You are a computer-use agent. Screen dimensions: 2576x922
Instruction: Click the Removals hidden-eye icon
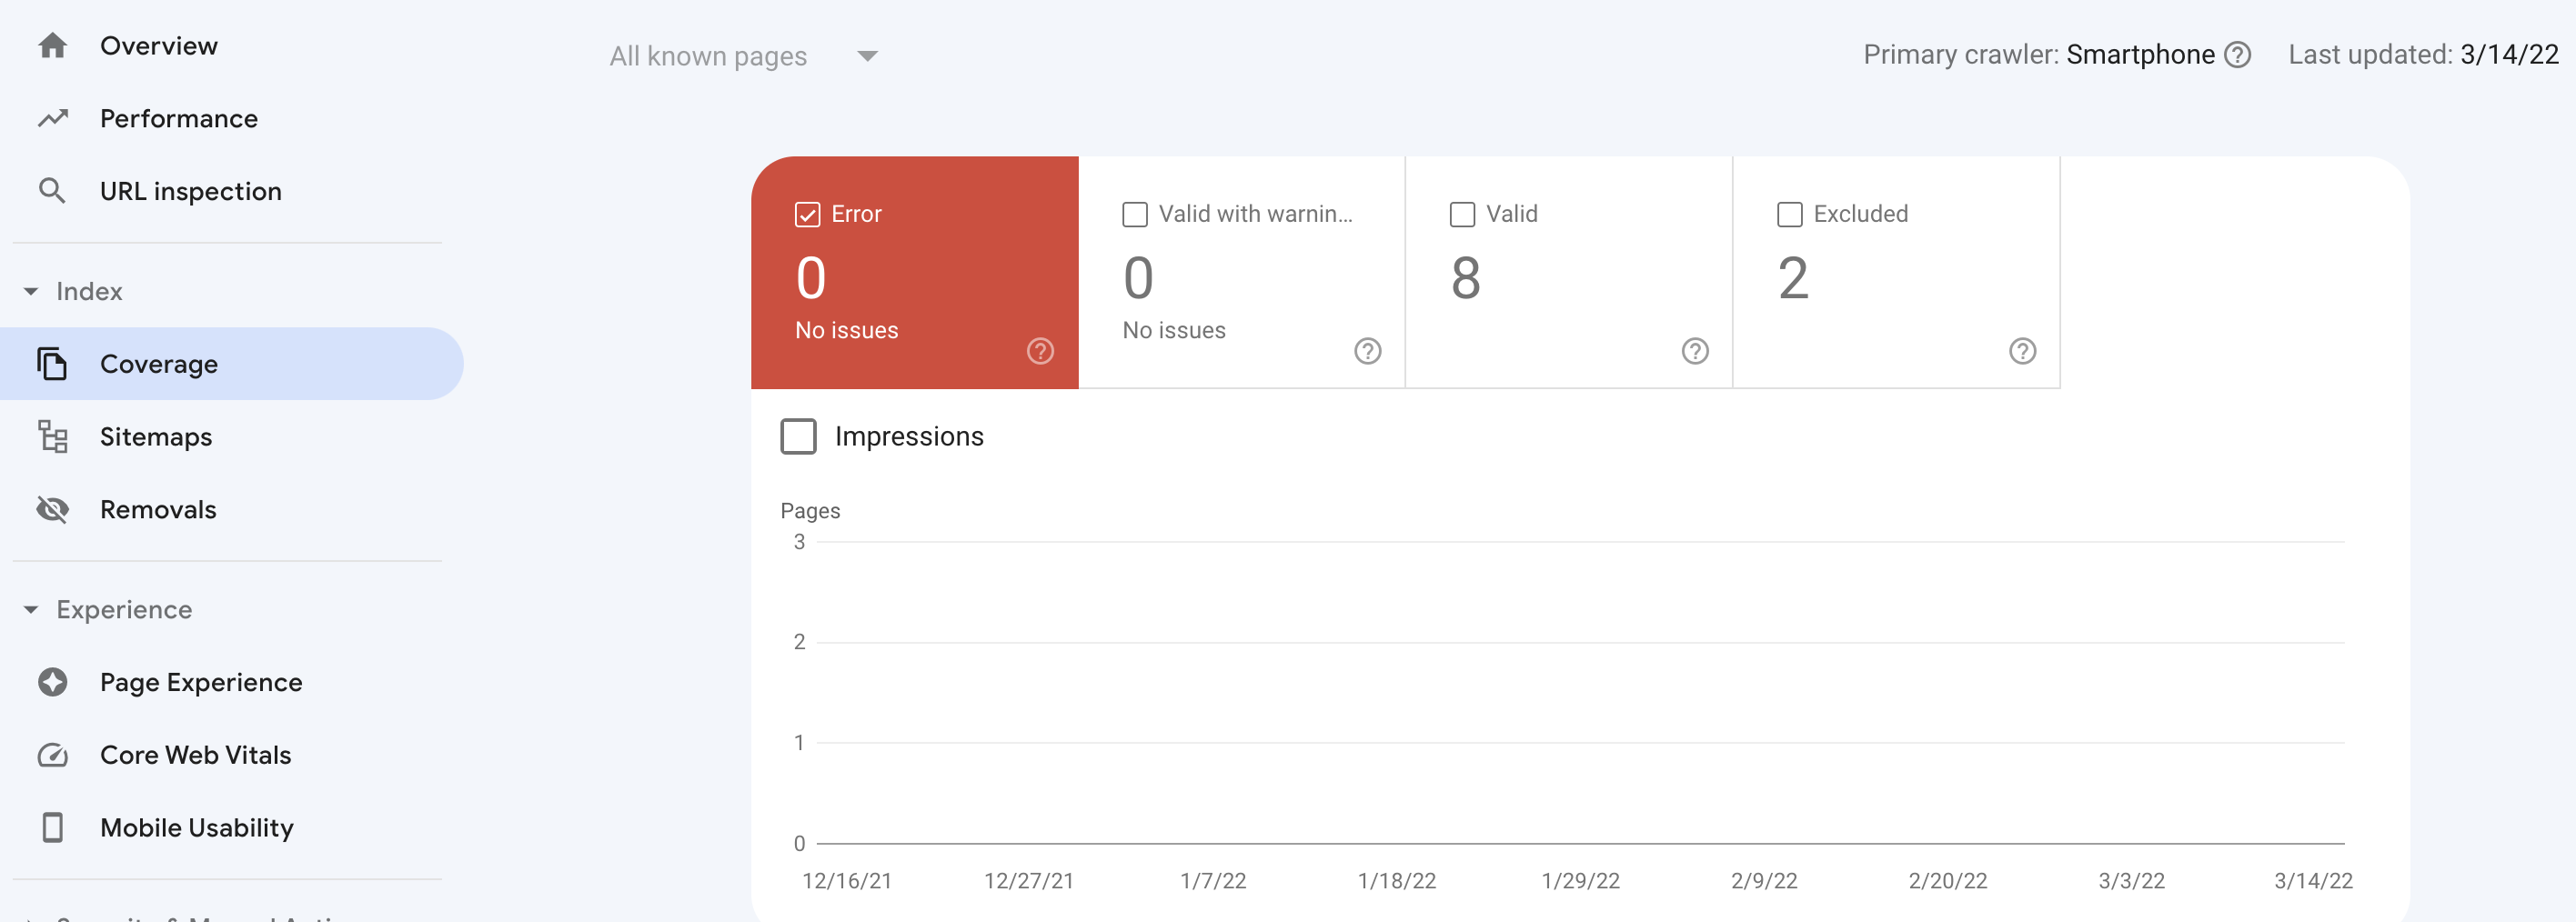53,509
